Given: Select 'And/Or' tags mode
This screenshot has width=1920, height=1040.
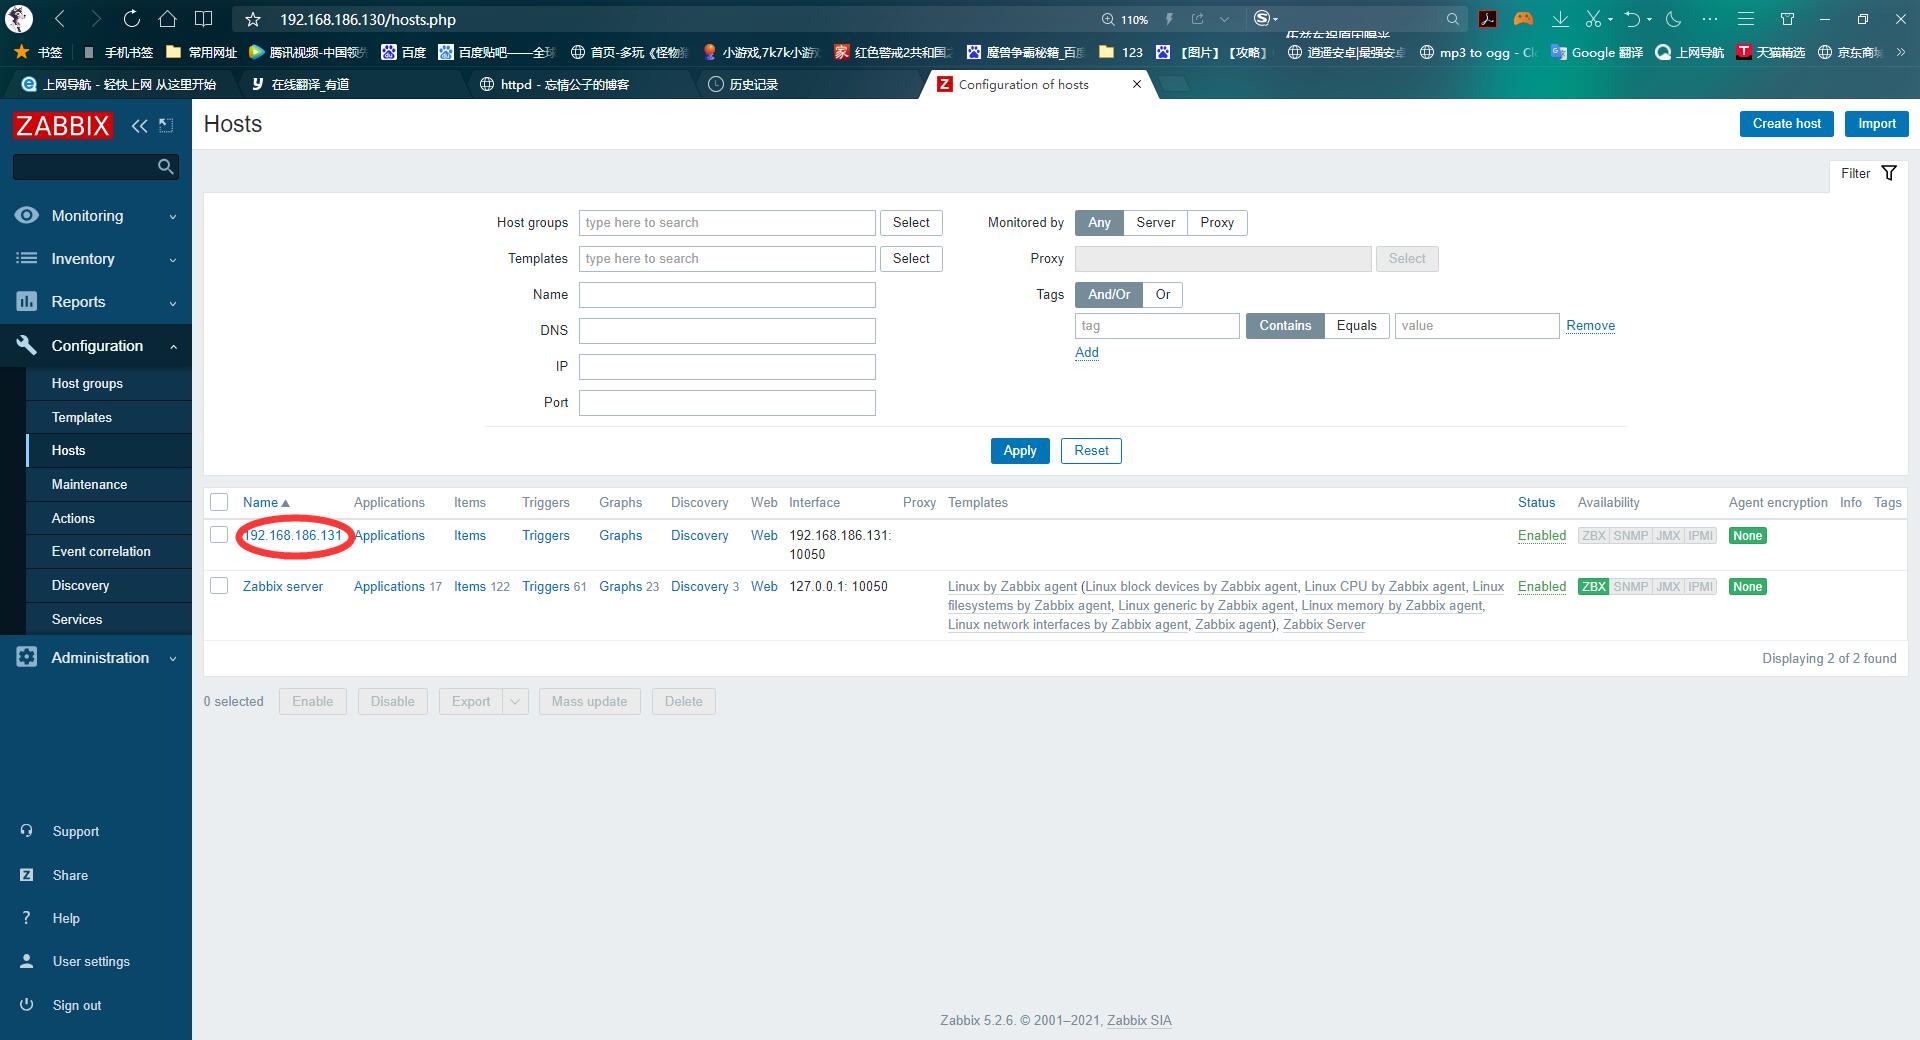Looking at the screenshot, I should (1109, 295).
